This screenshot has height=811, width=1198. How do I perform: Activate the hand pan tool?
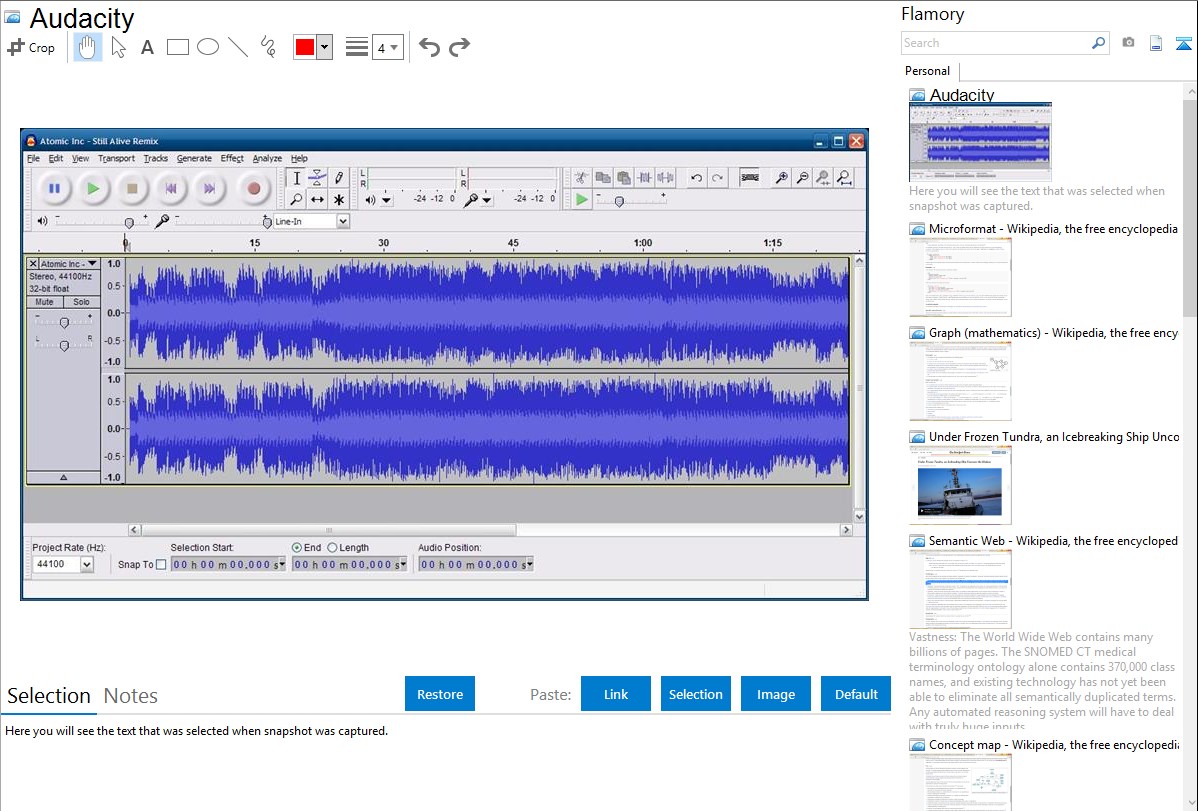88,47
